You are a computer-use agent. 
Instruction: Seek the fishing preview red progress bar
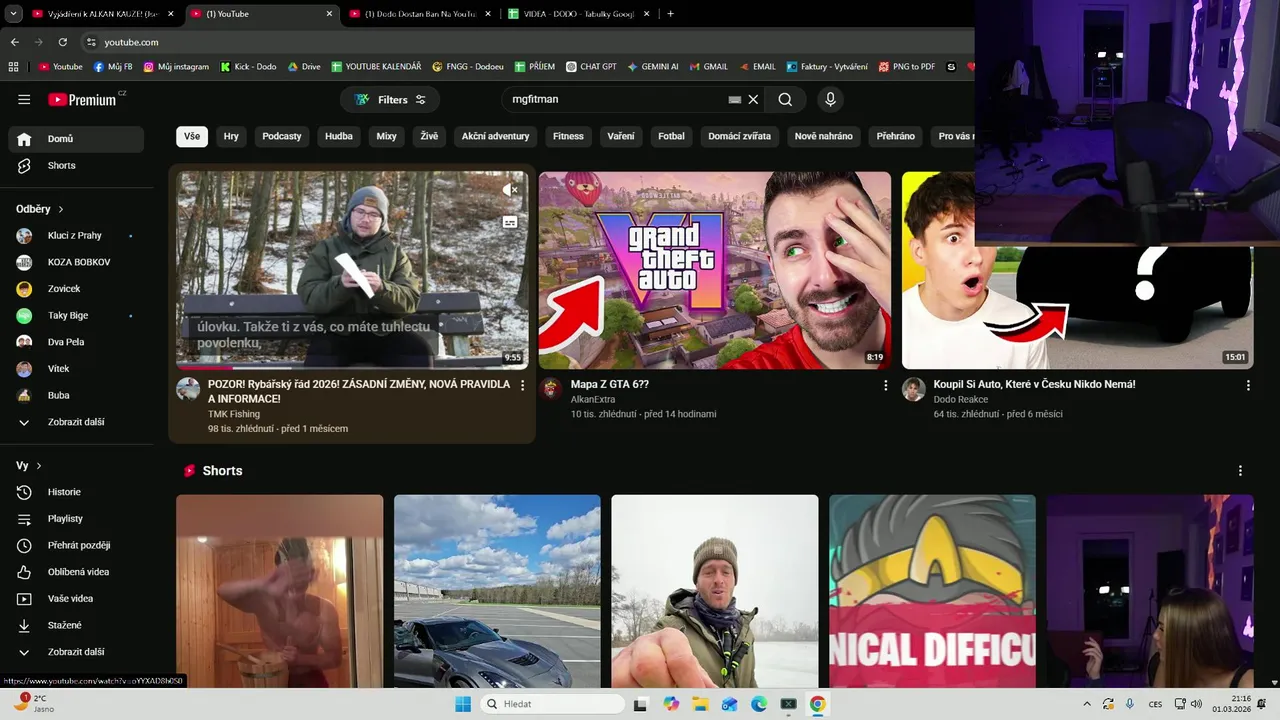point(352,367)
